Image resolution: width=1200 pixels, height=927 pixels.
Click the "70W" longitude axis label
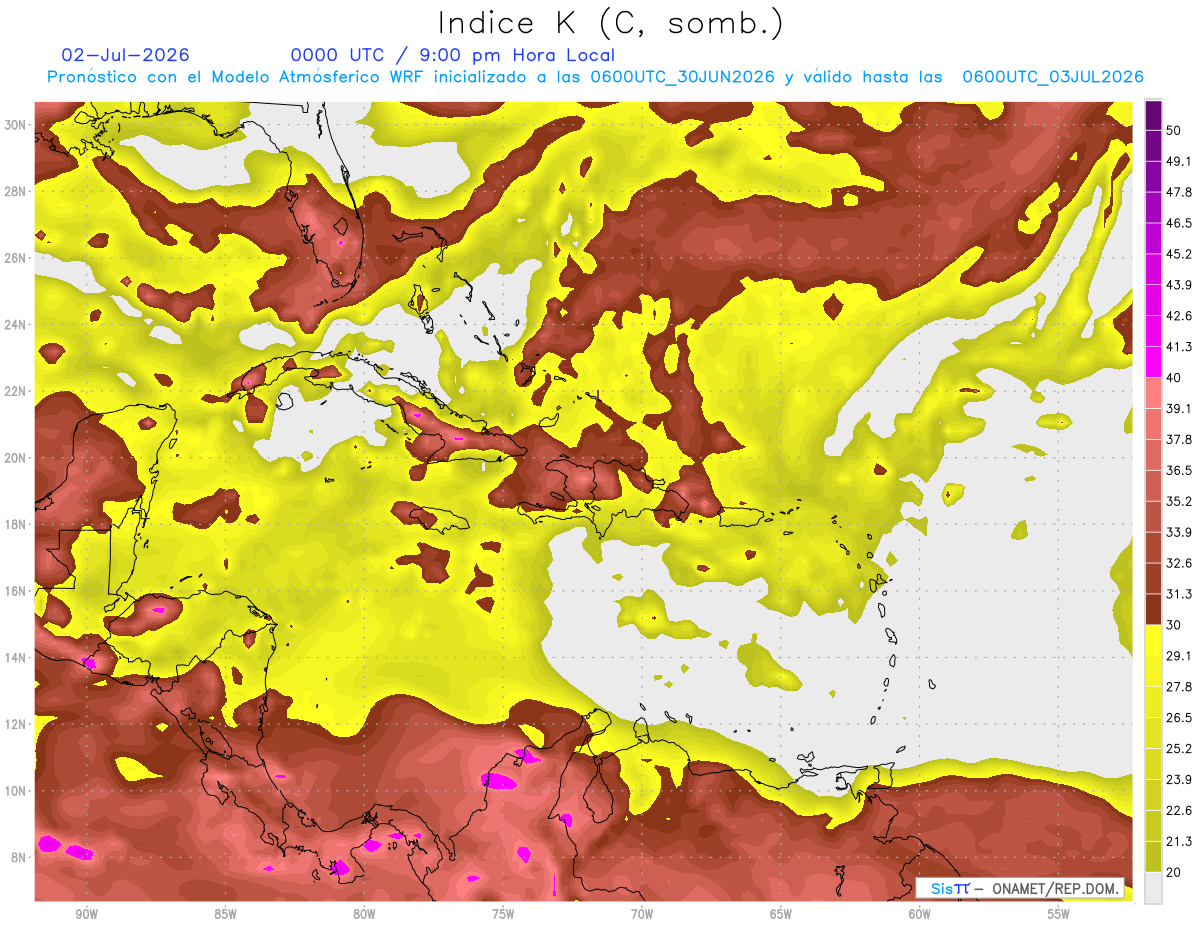642,914
